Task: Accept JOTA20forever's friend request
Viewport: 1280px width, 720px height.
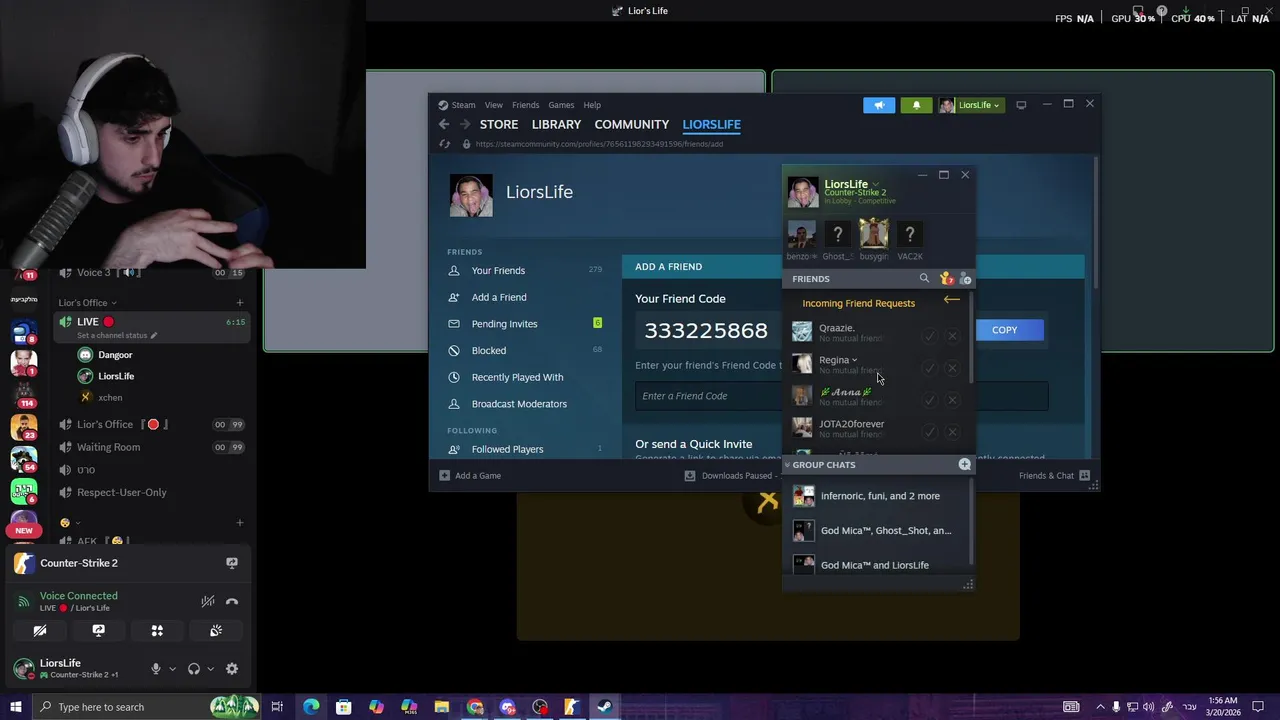Action: tap(929, 432)
